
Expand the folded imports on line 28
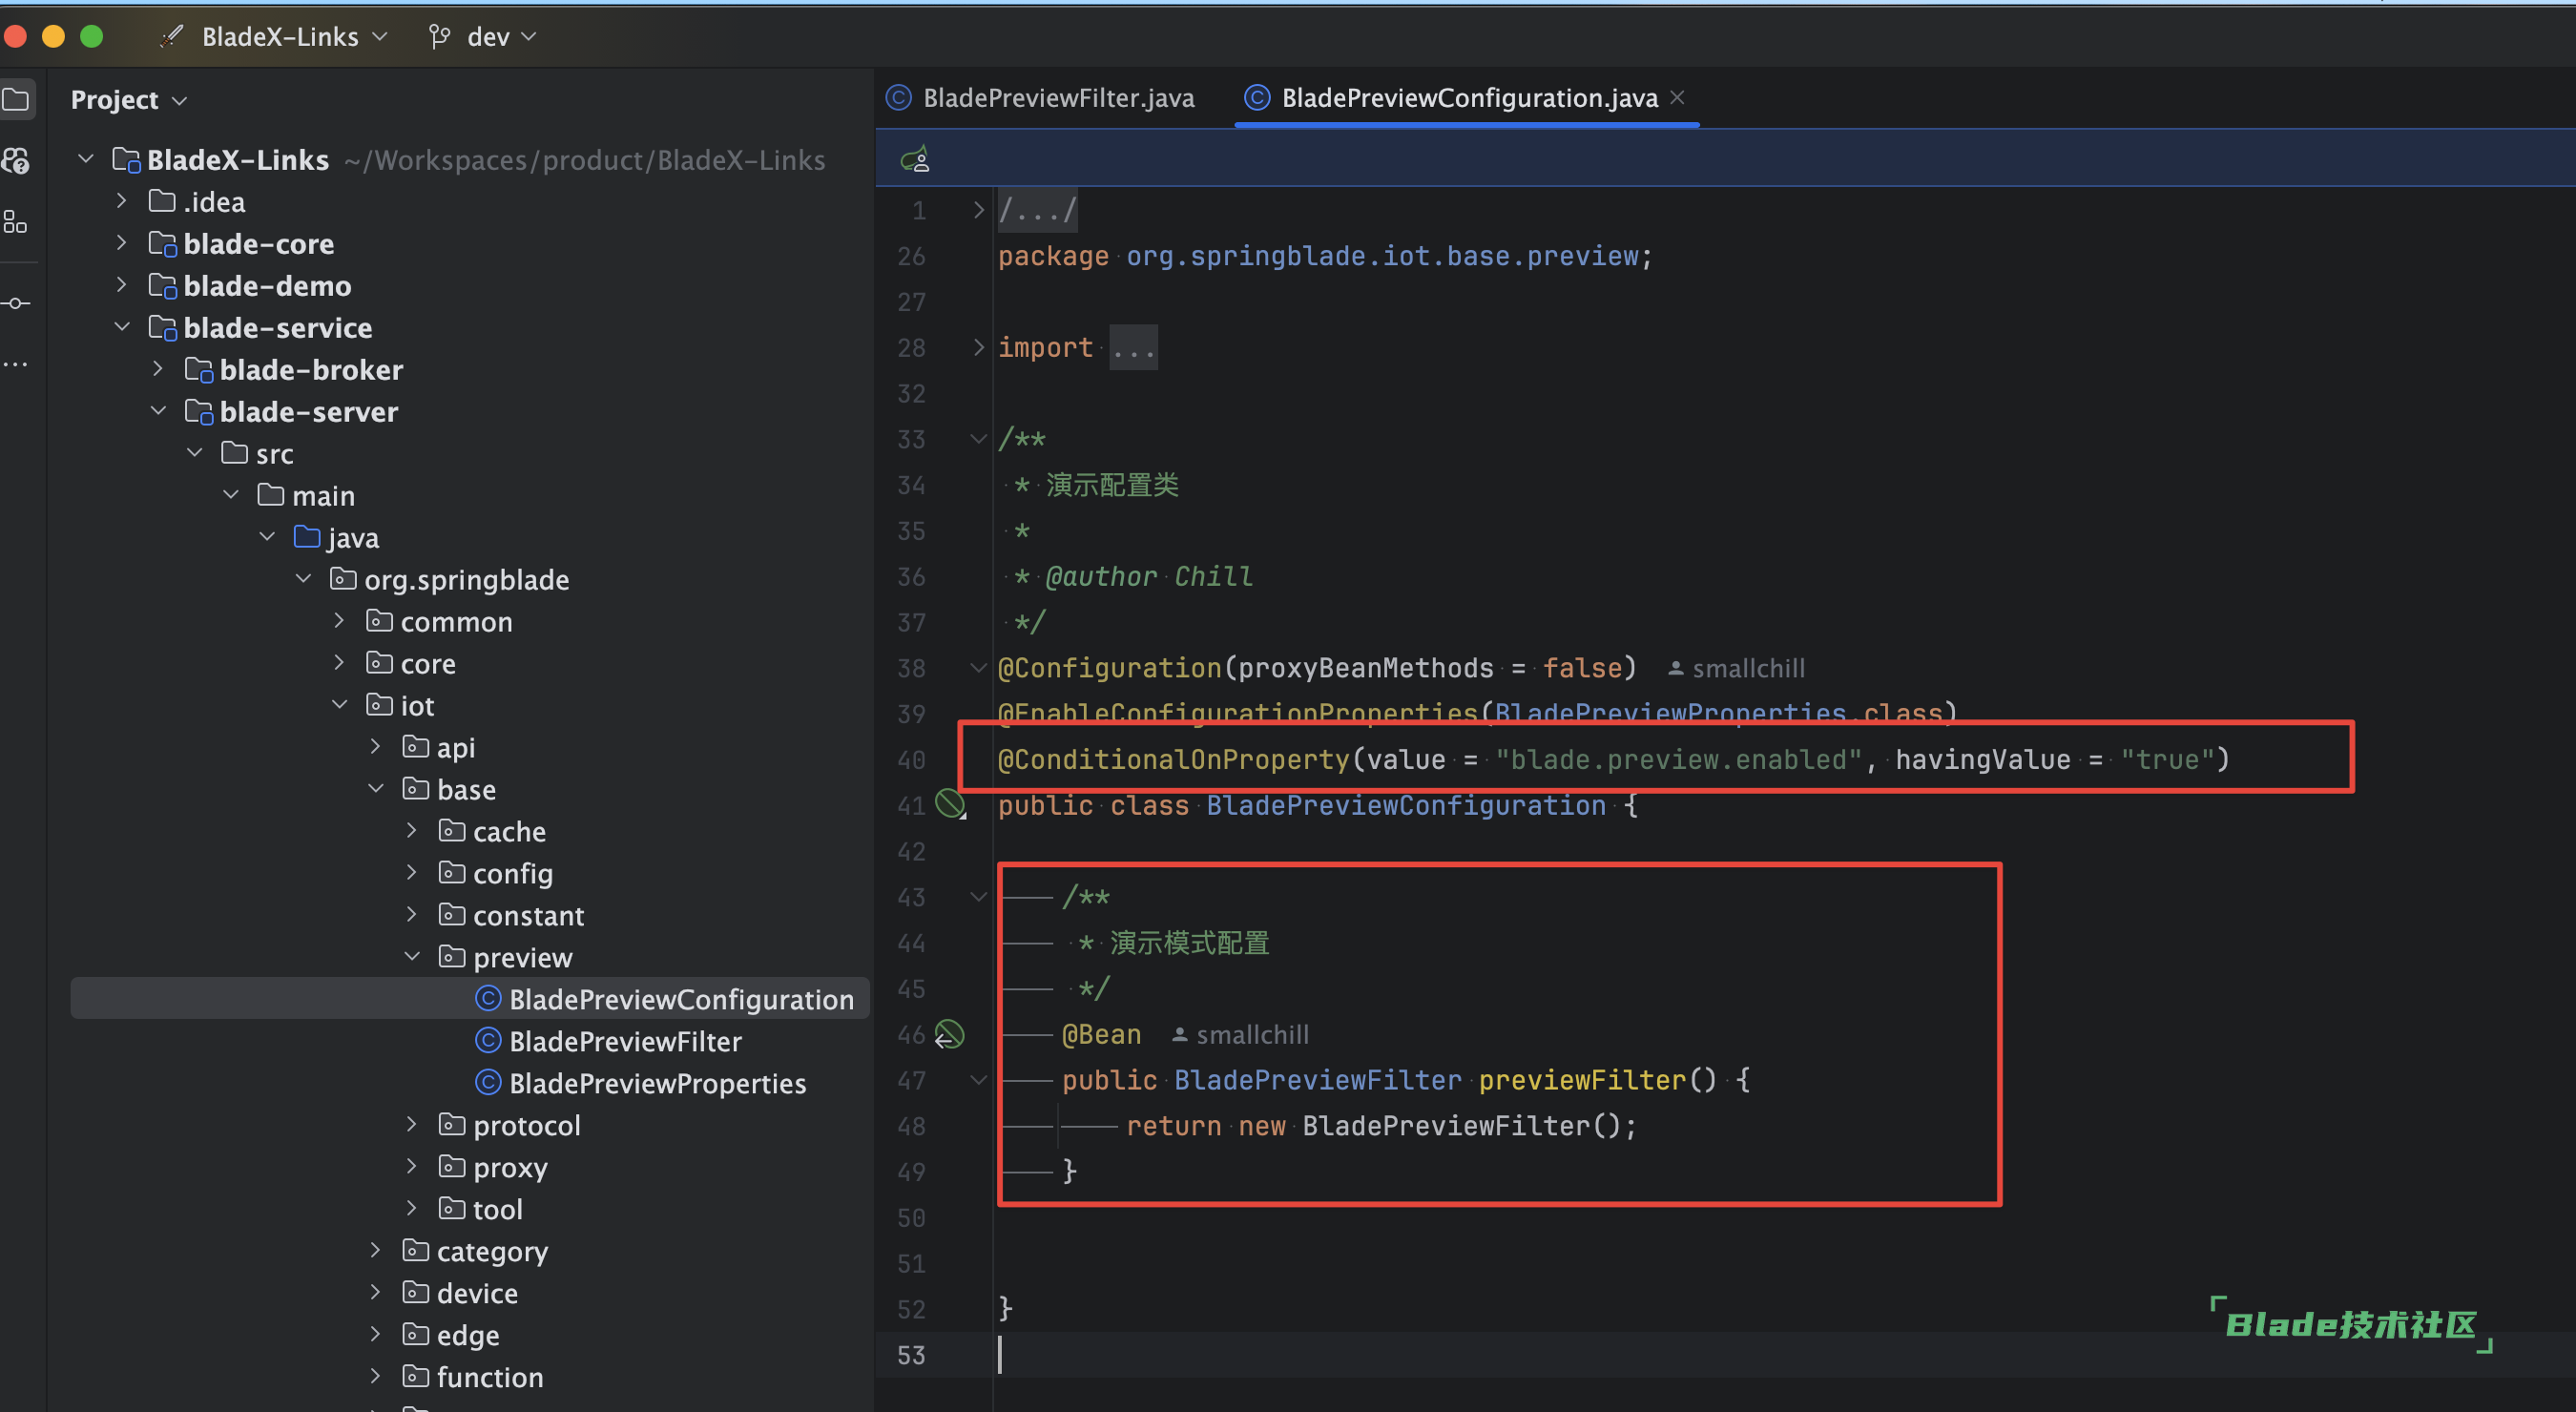coord(979,347)
